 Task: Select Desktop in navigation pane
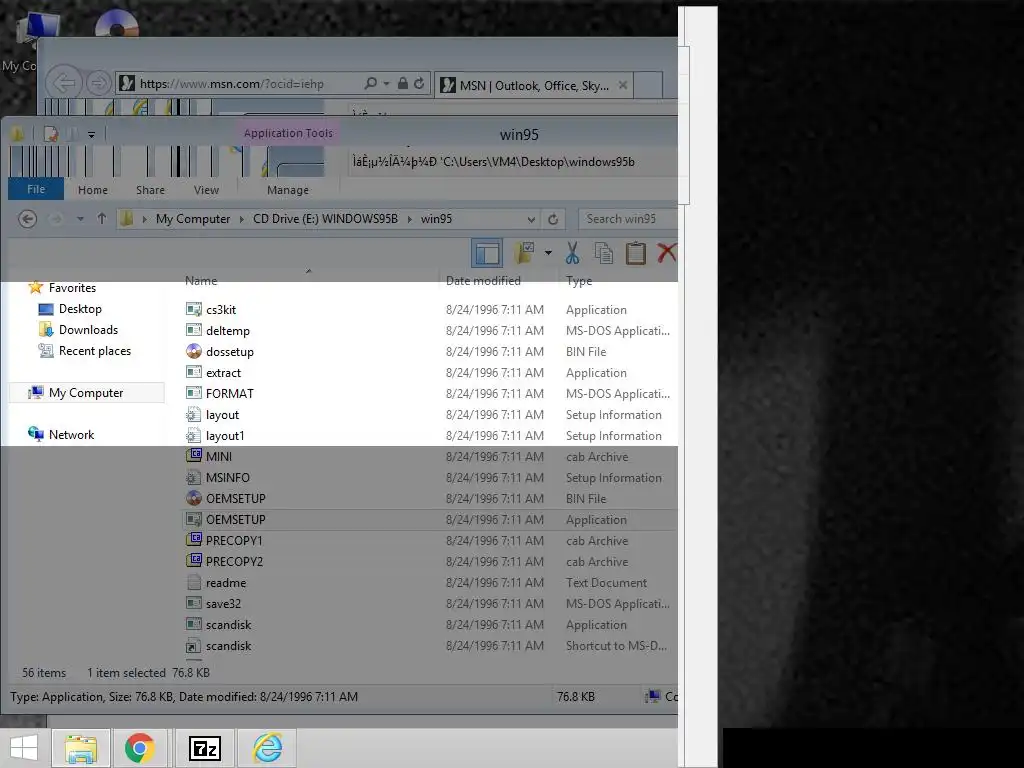point(80,309)
